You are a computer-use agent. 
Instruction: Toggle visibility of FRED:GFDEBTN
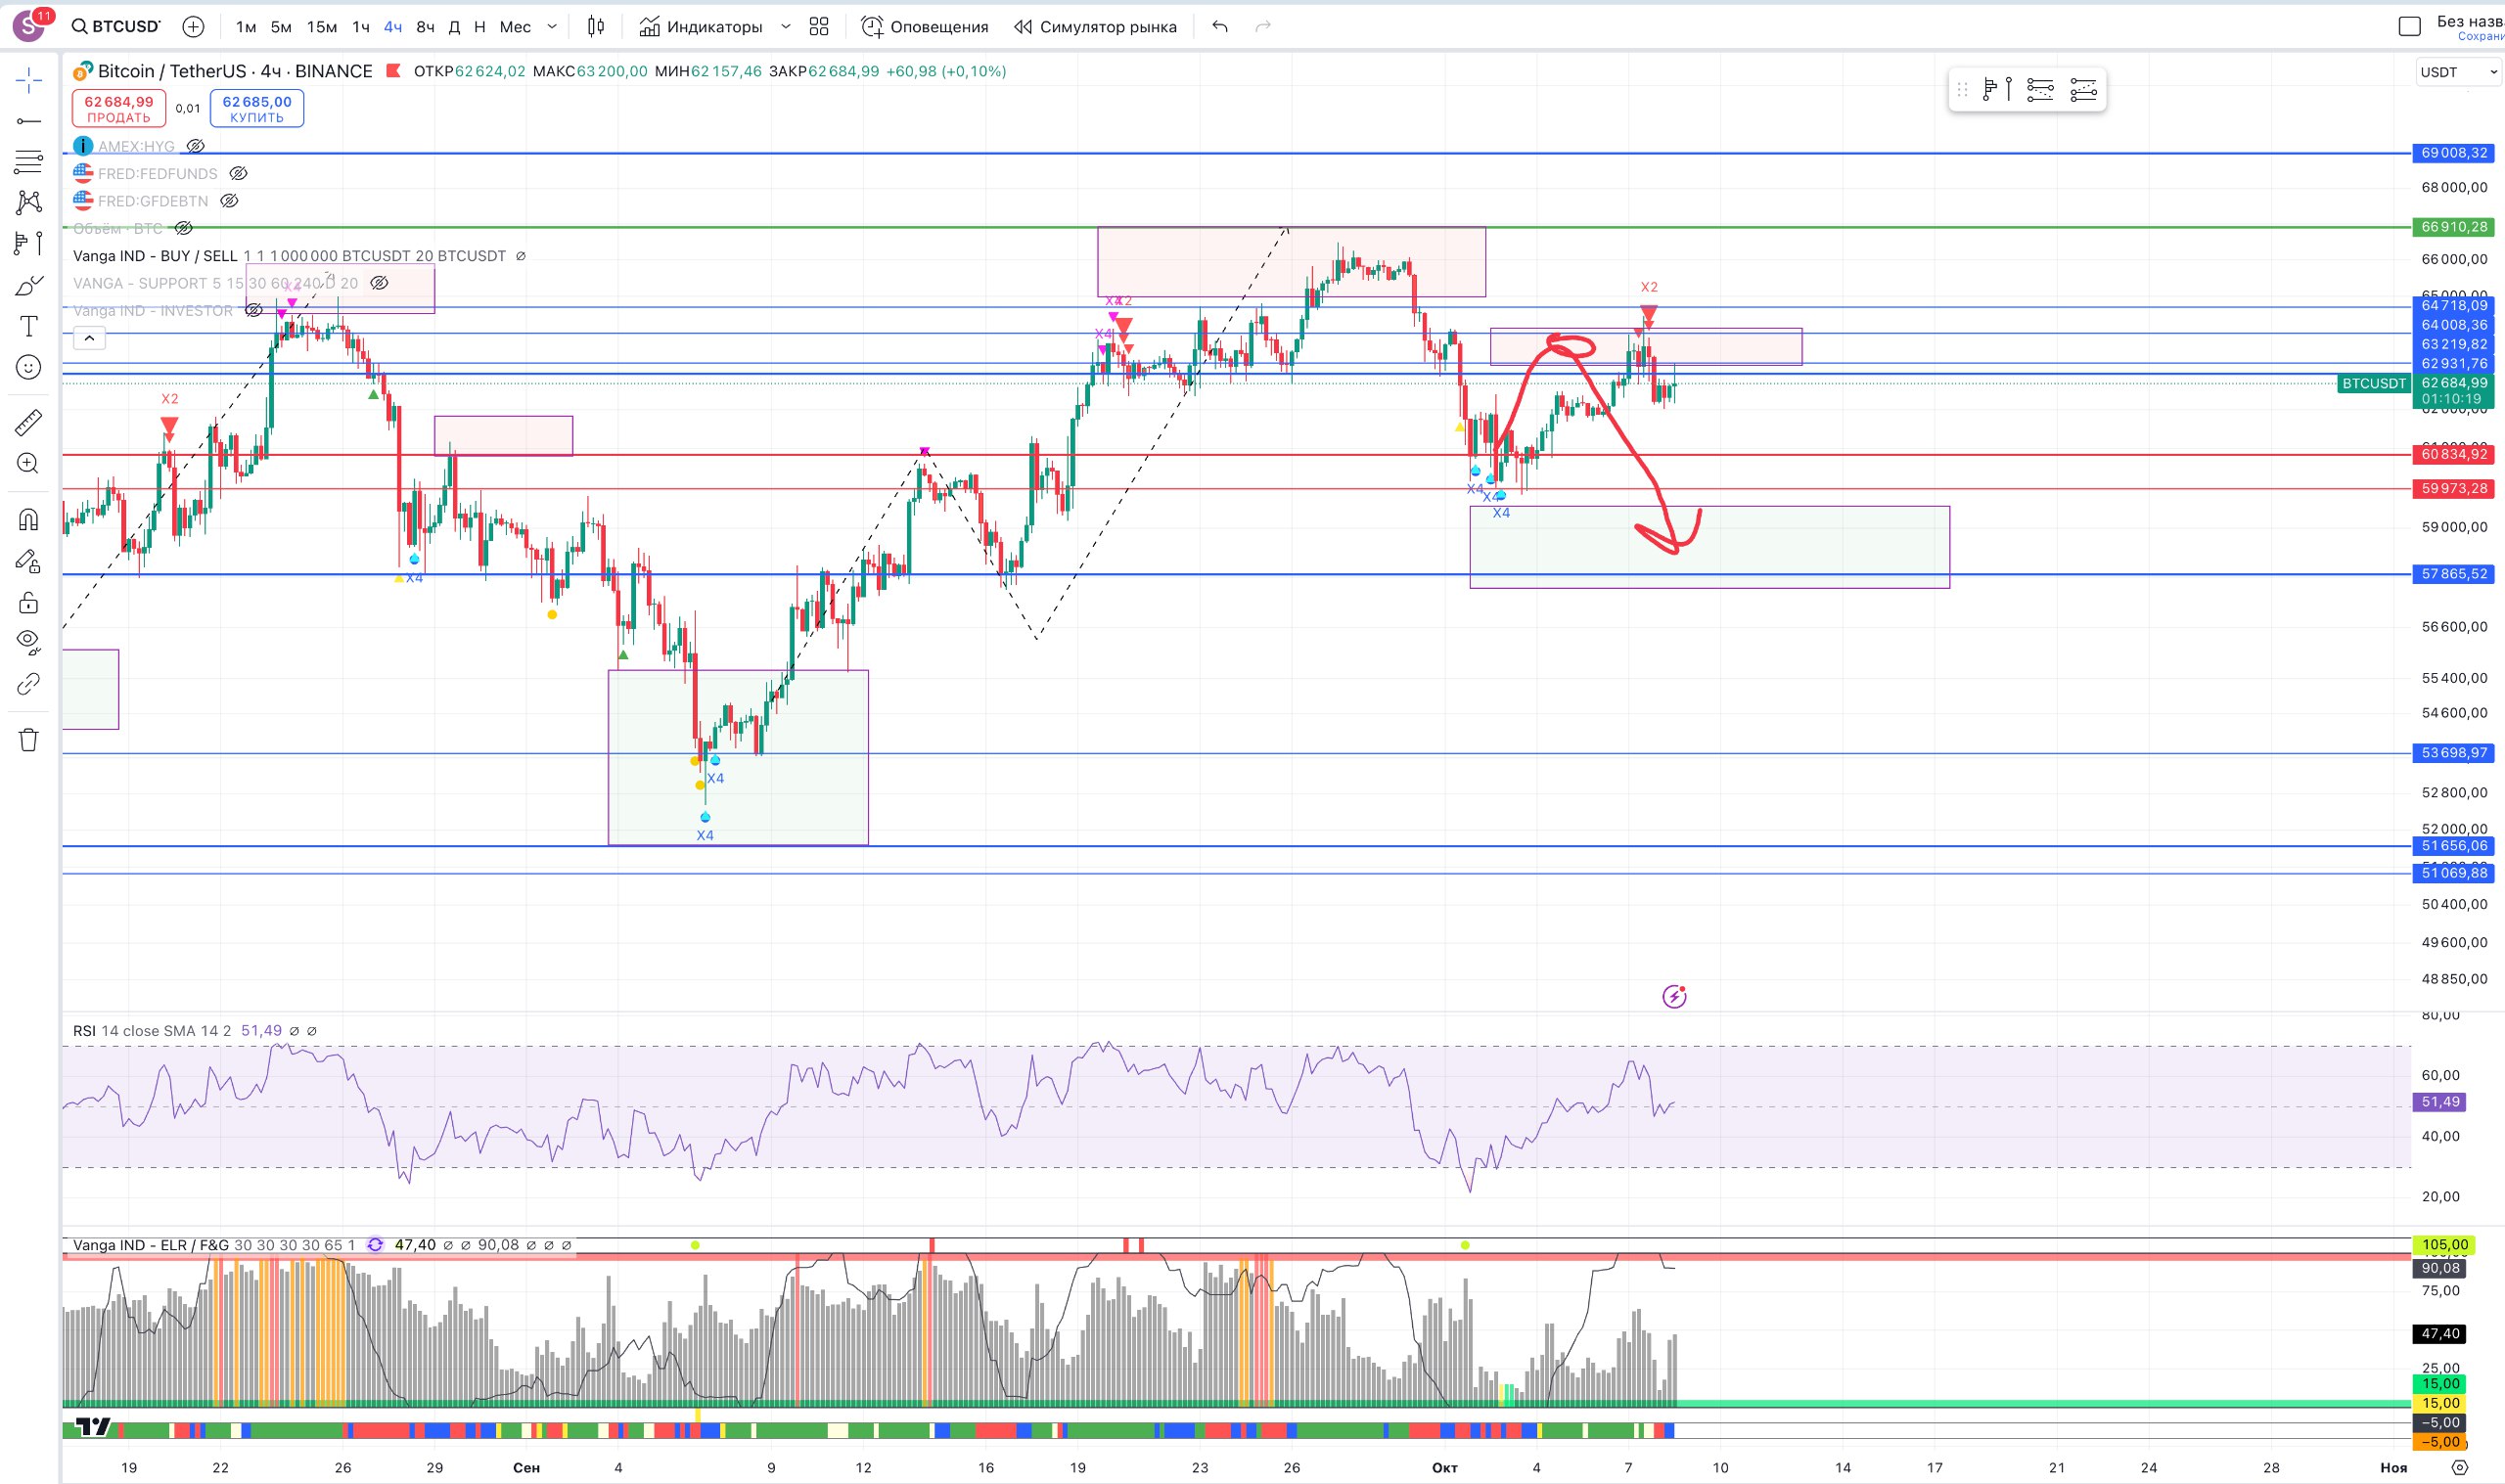[x=229, y=201]
